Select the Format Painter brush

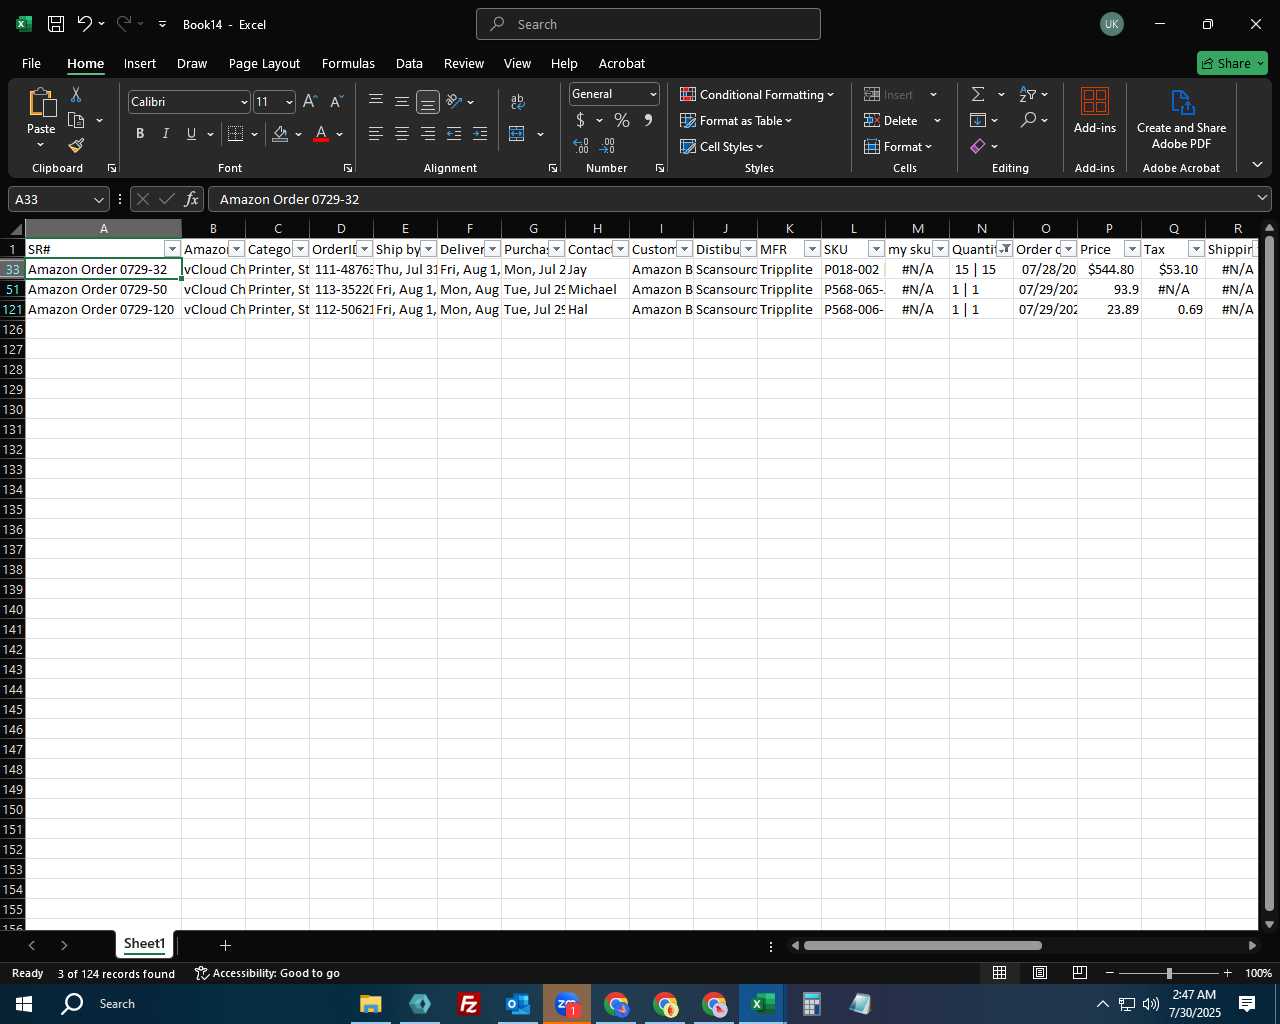[76, 146]
